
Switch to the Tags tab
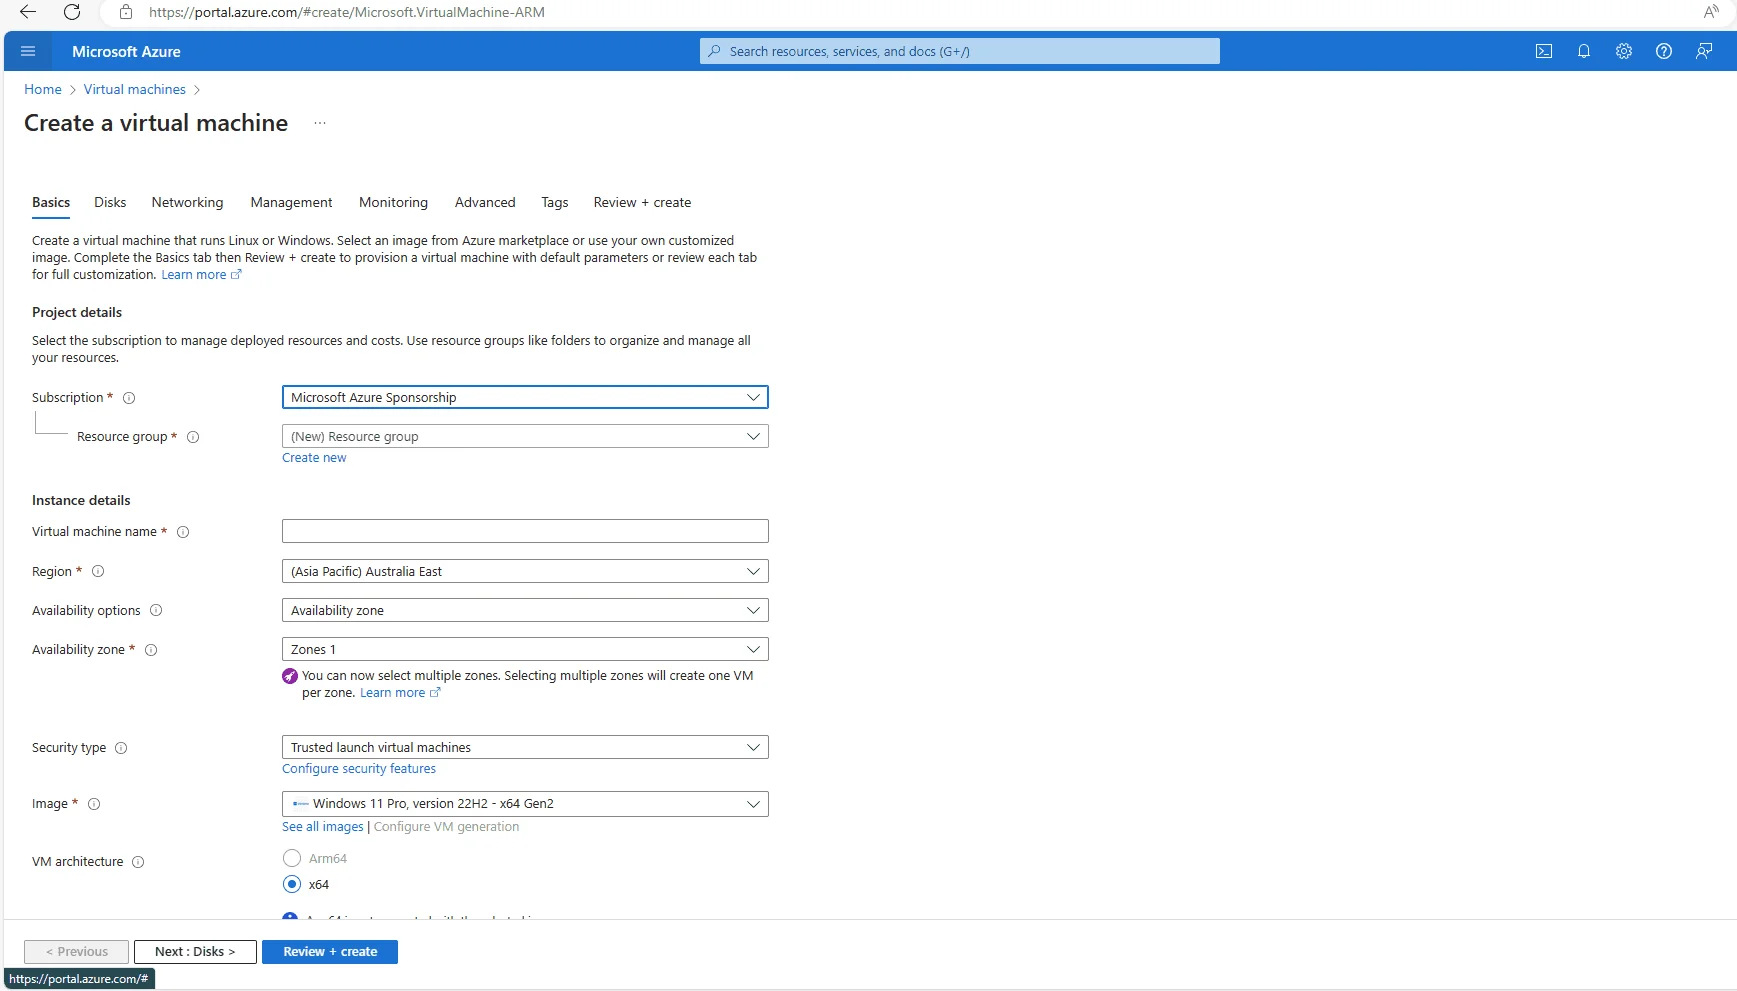pos(555,202)
